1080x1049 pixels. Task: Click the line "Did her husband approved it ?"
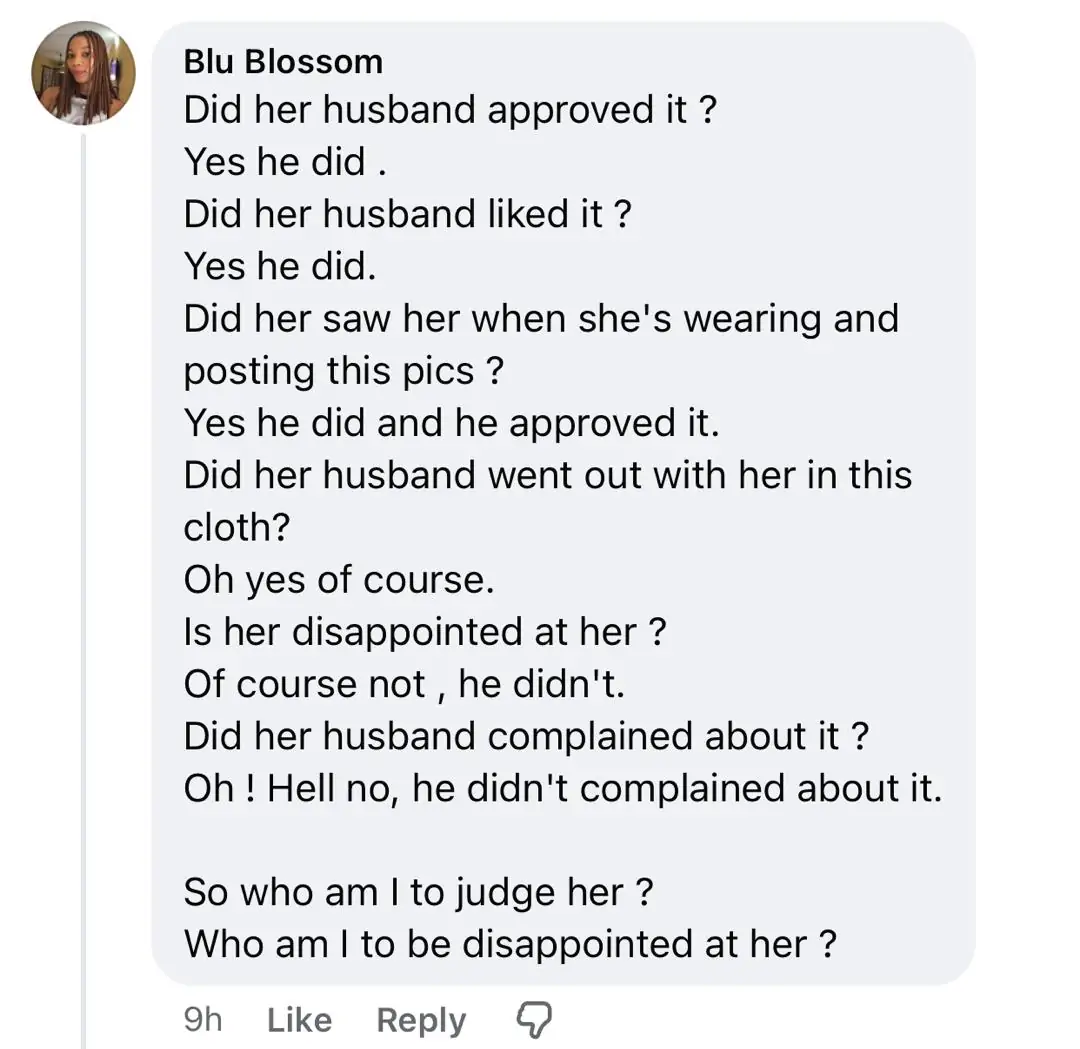450,110
